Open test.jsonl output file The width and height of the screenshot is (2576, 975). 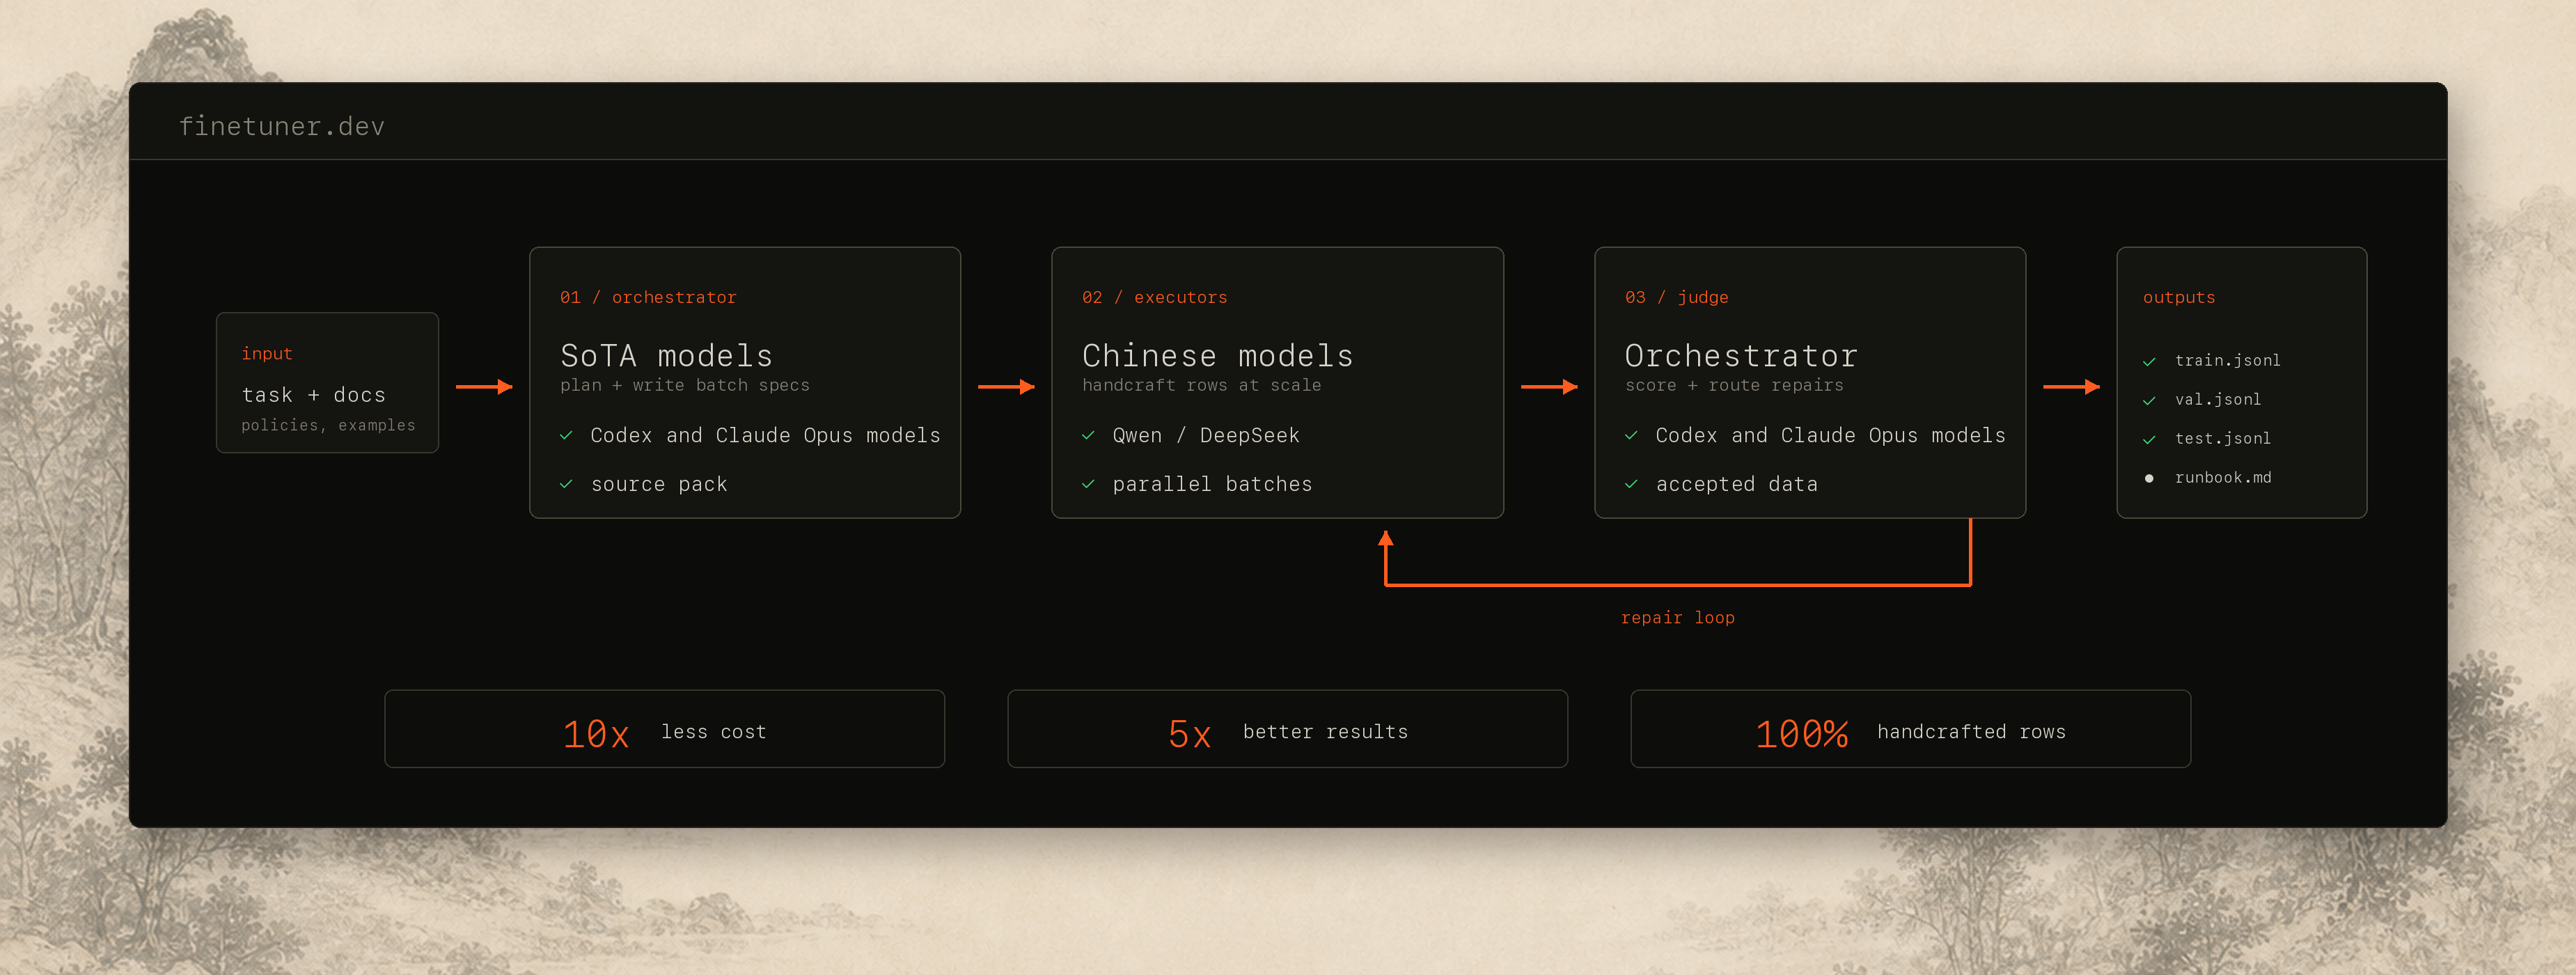point(2223,438)
